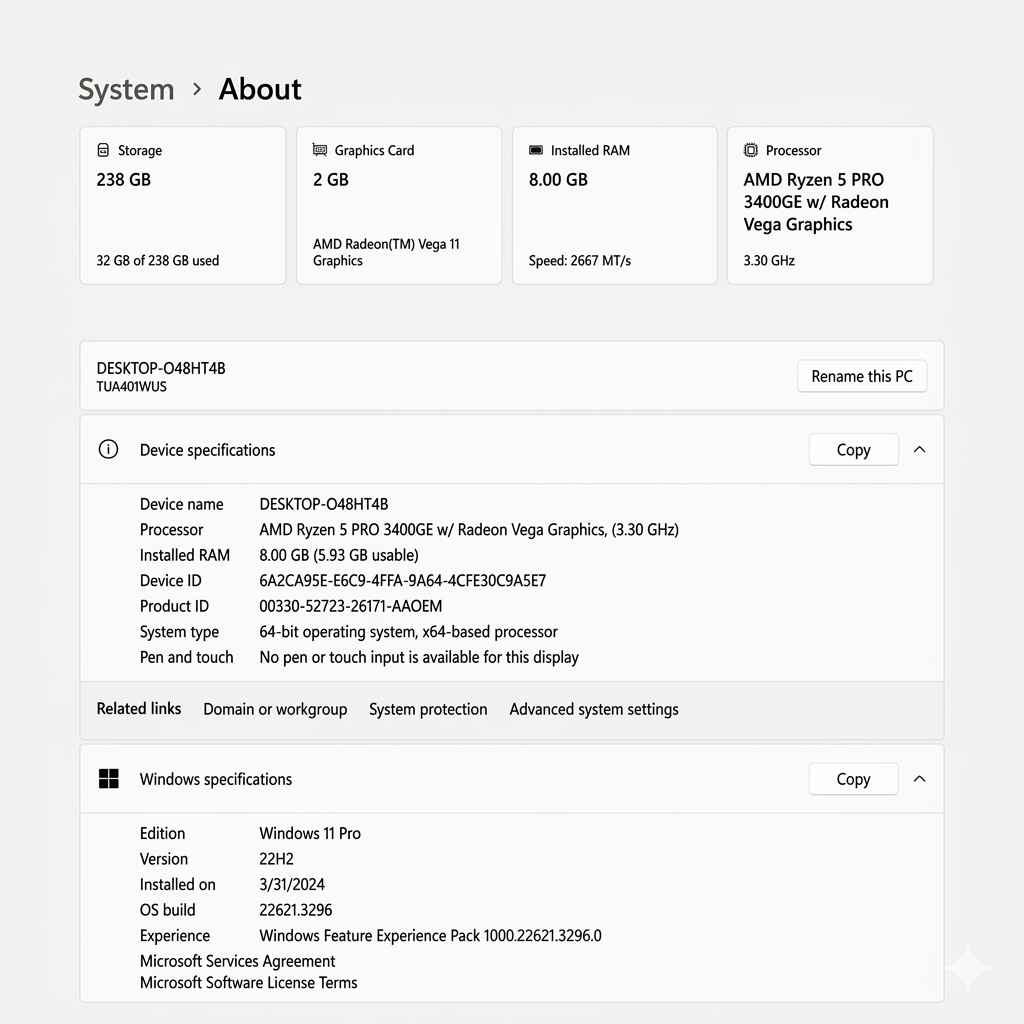Open the Processor AMD Ryzen 5 card

pyautogui.click(x=830, y=206)
